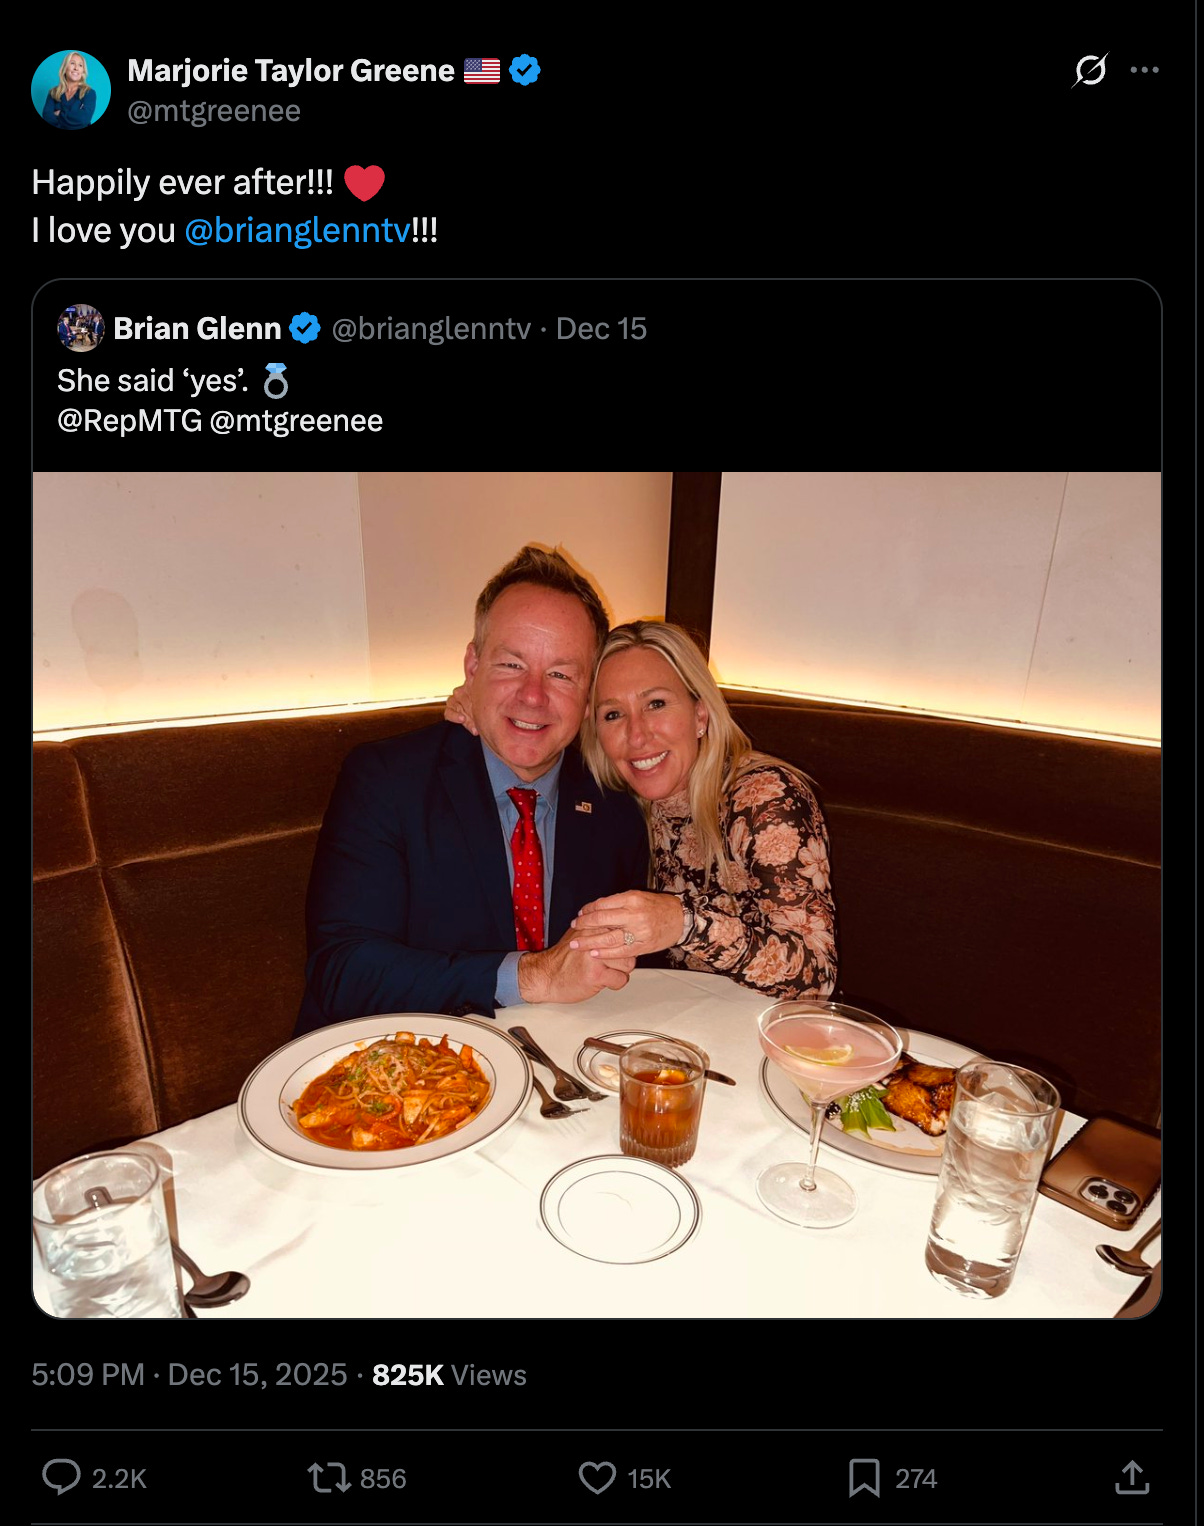1204x1526 pixels.
Task: Open the more options ellipsis menu
Action: coord(1147,70)
